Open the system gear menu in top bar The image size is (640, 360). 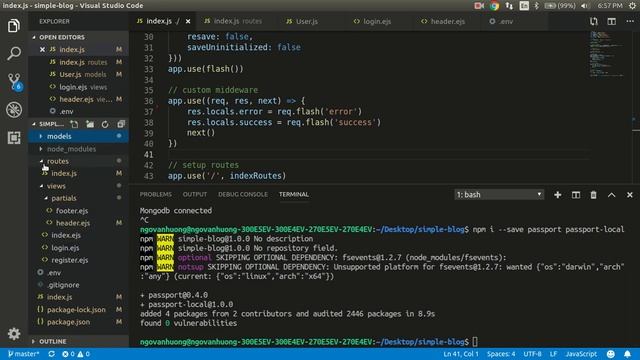coord(633,6)
